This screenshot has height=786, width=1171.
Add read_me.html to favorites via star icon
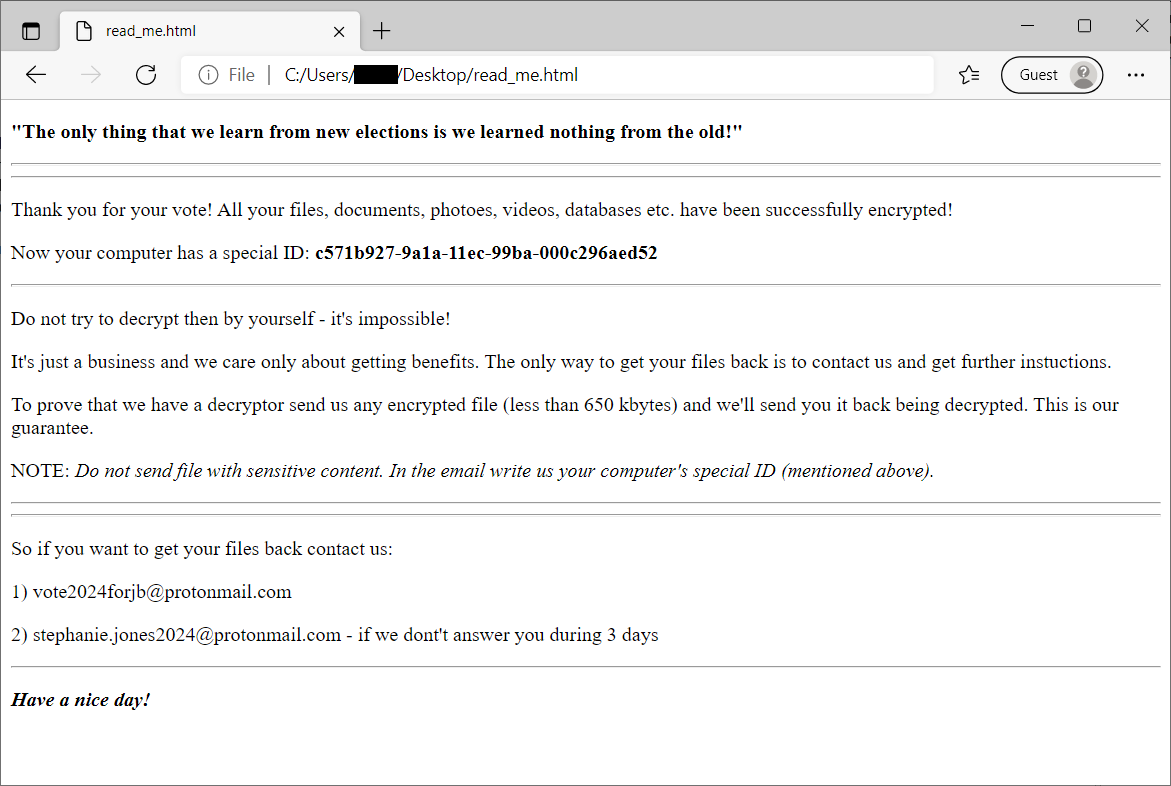pyautogui.click(x=967, y=74)
